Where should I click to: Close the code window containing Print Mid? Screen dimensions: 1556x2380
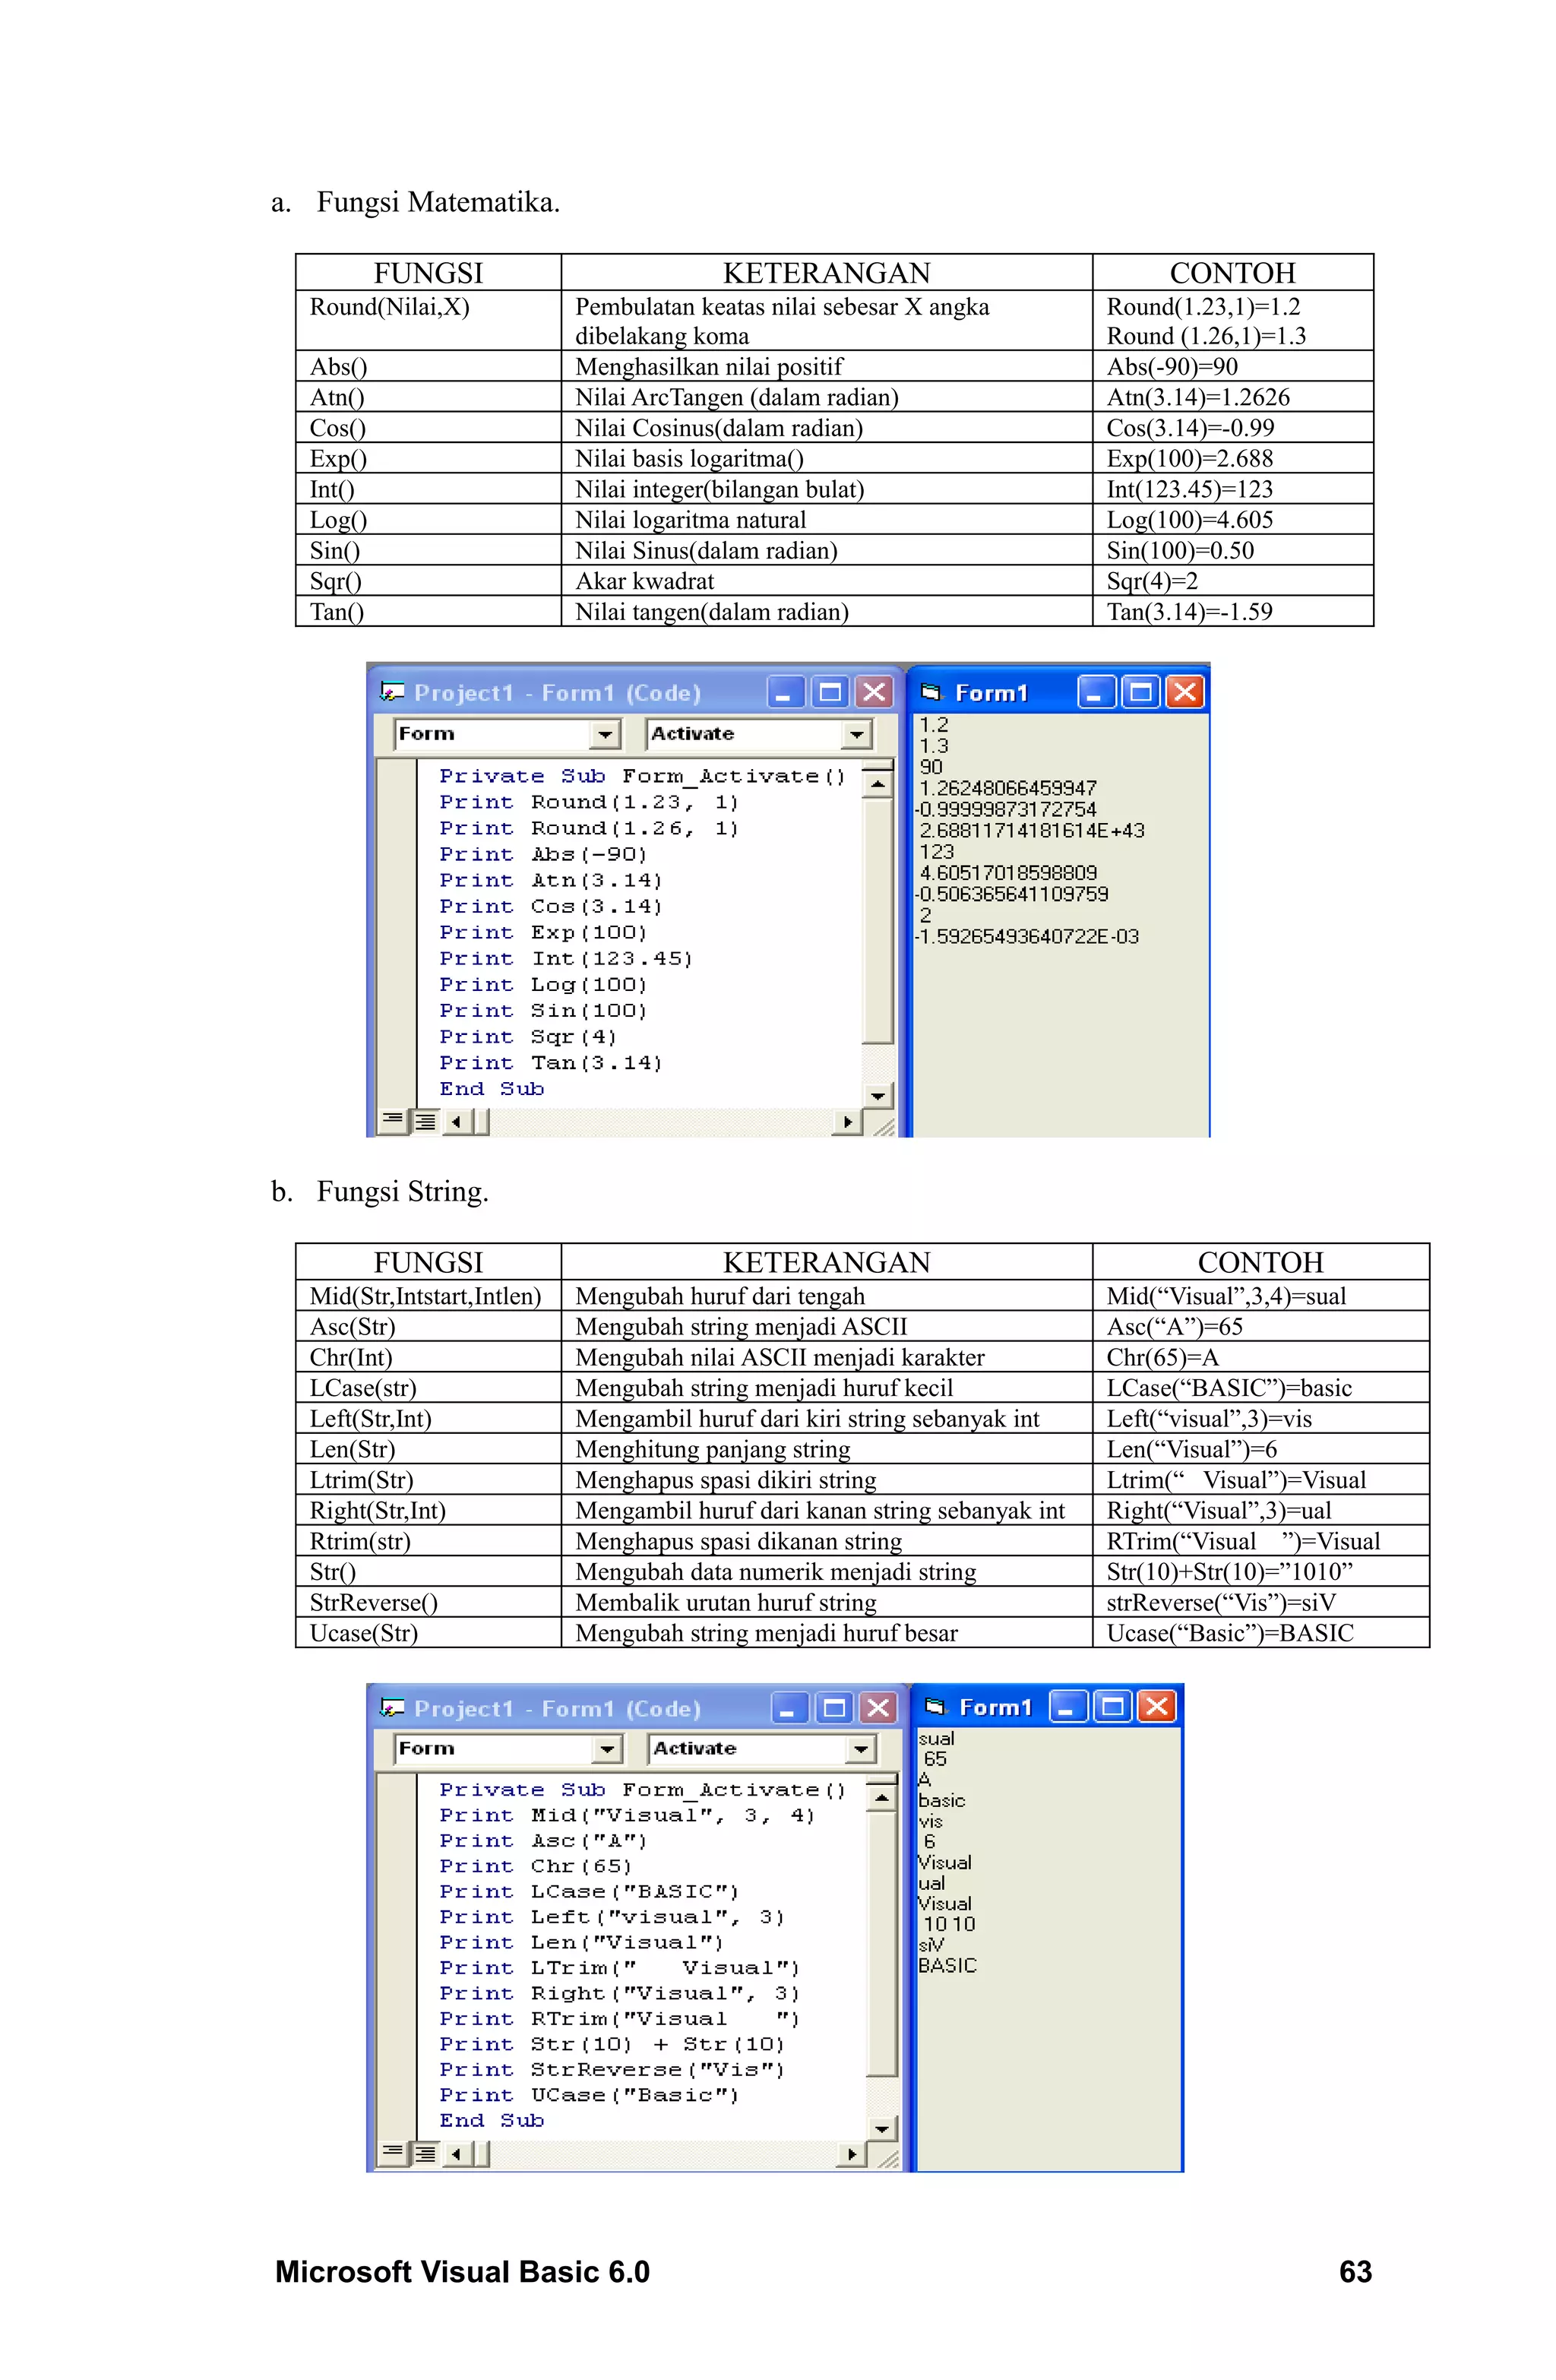(878, 1708)
